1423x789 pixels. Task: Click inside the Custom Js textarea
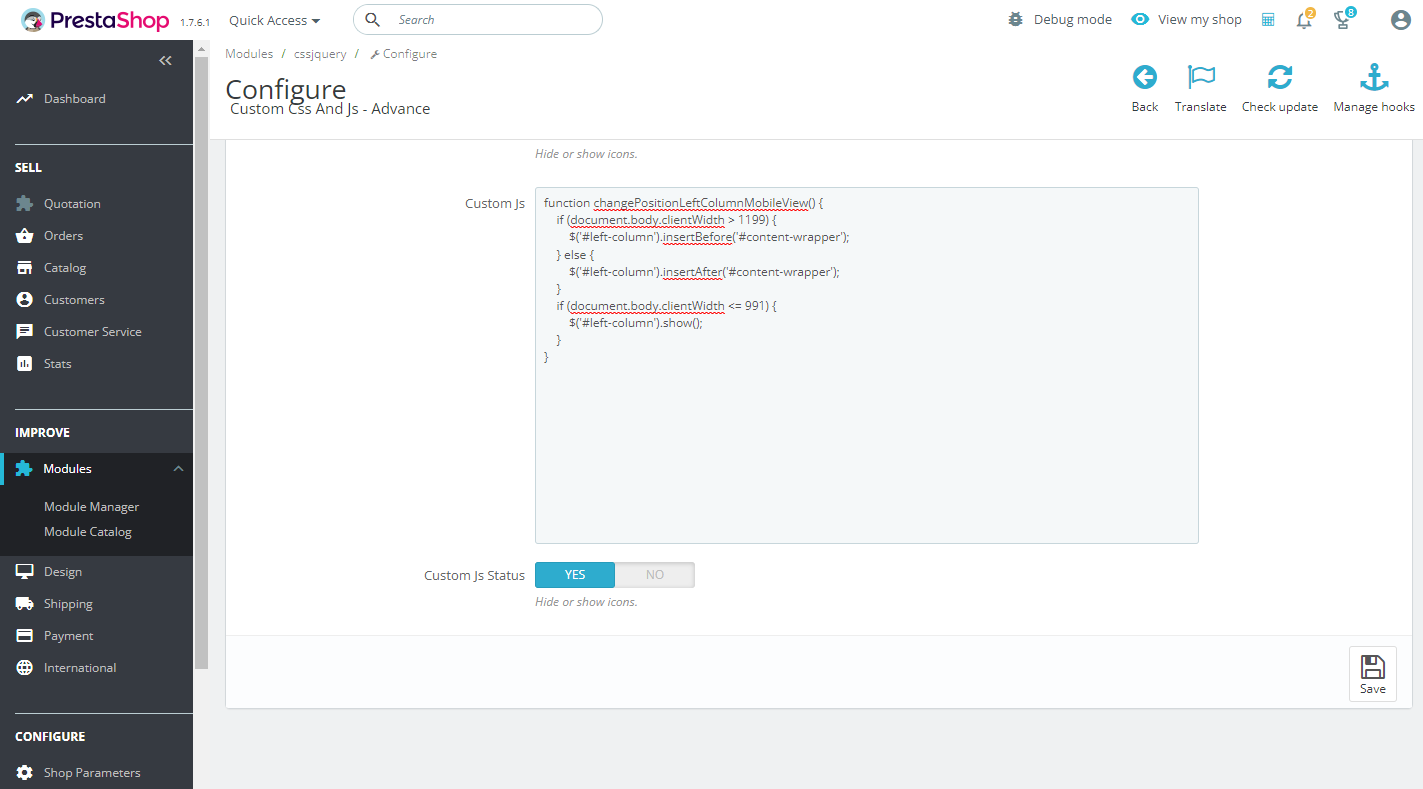coord(867,365)
